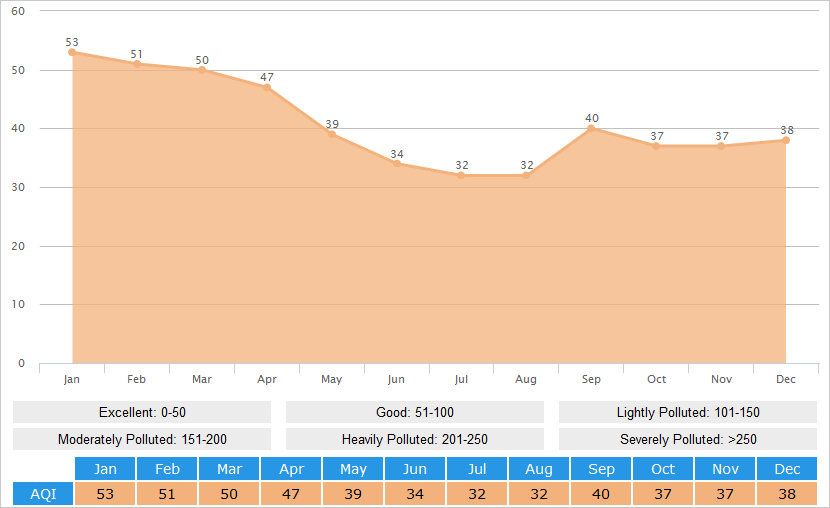830x508 pixels.
Task: Click the Nov table header cell
Action: 725,469
